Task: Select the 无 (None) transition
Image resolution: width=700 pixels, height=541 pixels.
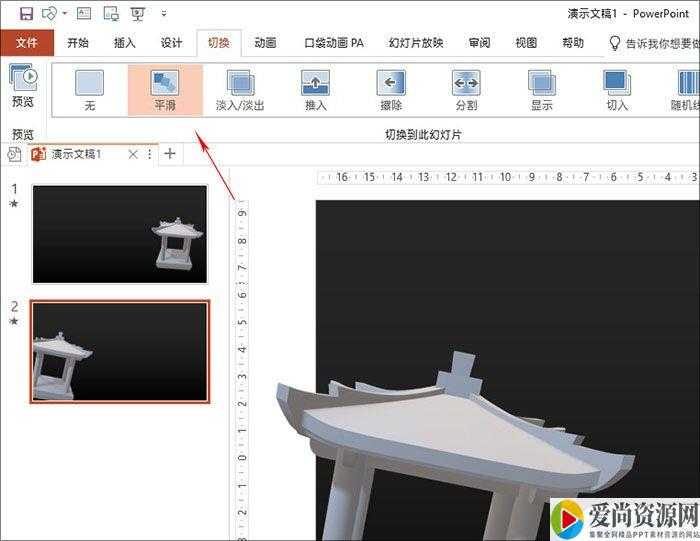Action: [x=90, y=89]
